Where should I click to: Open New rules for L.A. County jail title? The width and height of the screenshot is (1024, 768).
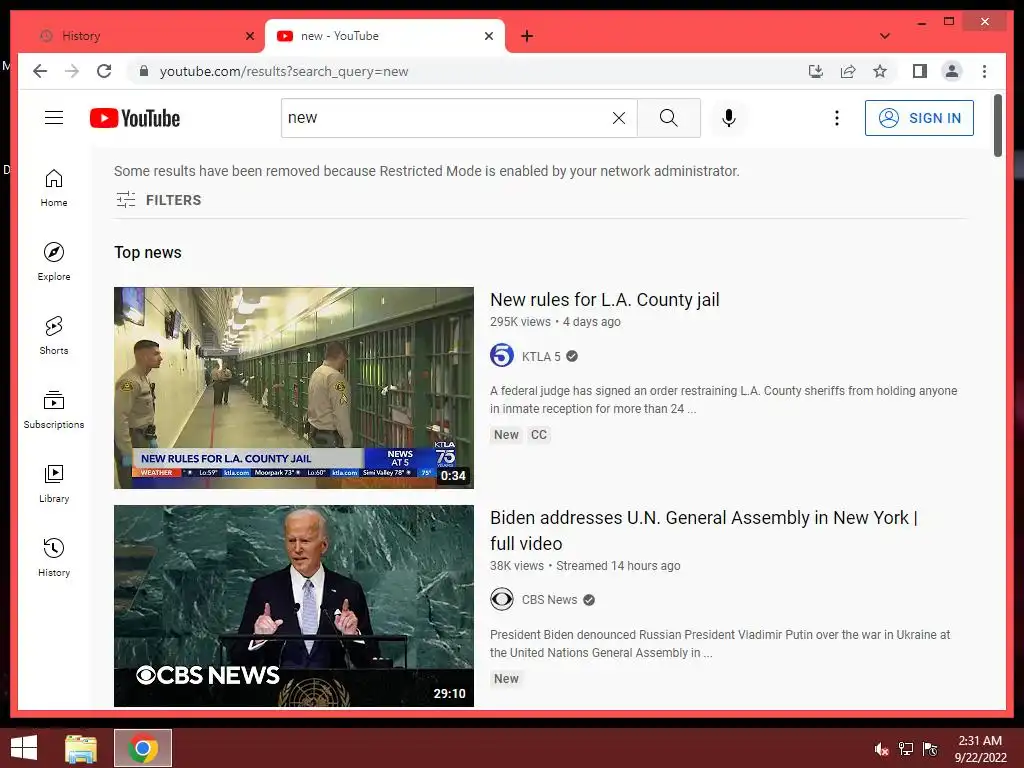pyautogui.click(x=605, y=300)
